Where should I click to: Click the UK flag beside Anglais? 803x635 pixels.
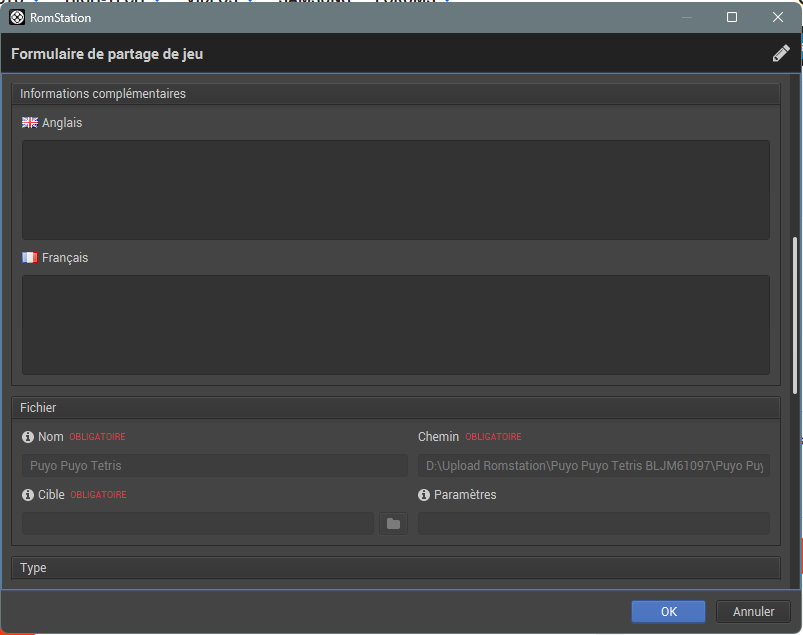[30, 123]
